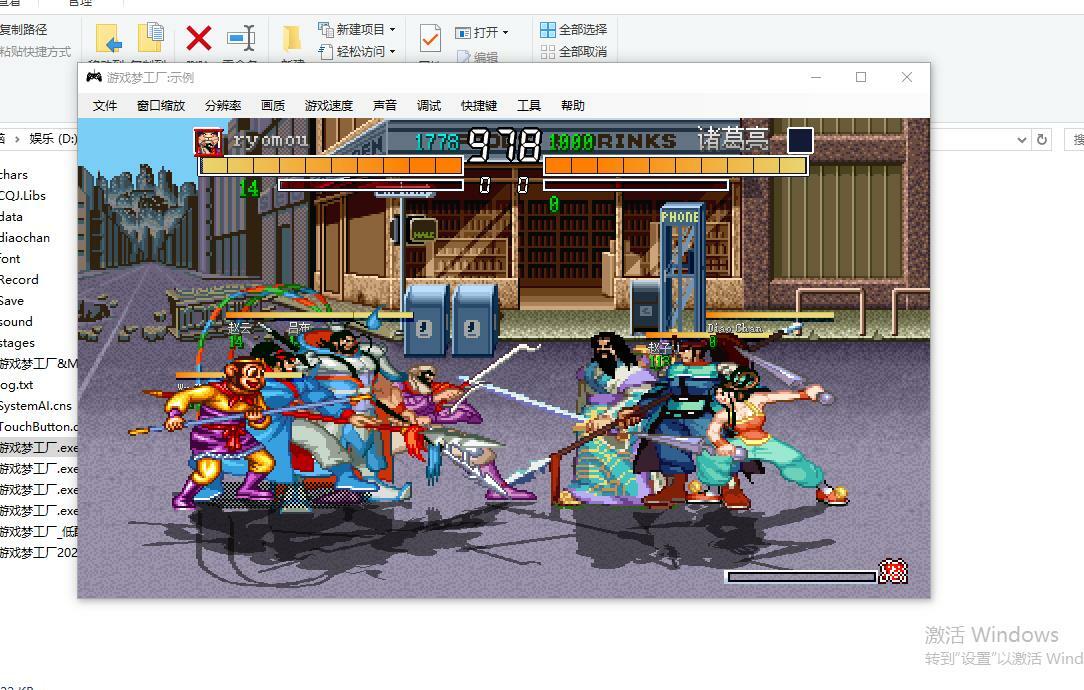This screenshot has height=690, width=1084.
Task: Click the ryomou player name label
Action: tap(270, 141)
